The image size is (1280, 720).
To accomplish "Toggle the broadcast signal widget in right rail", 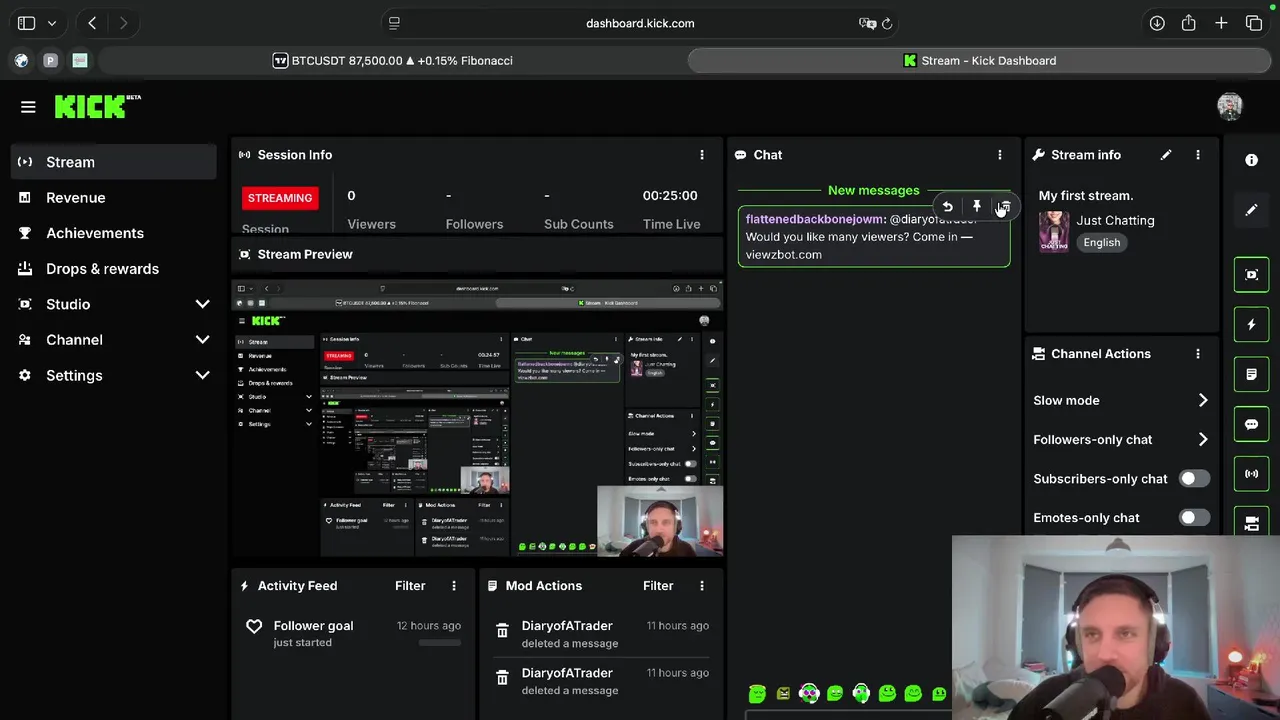I will click(x=1251, y=474).
